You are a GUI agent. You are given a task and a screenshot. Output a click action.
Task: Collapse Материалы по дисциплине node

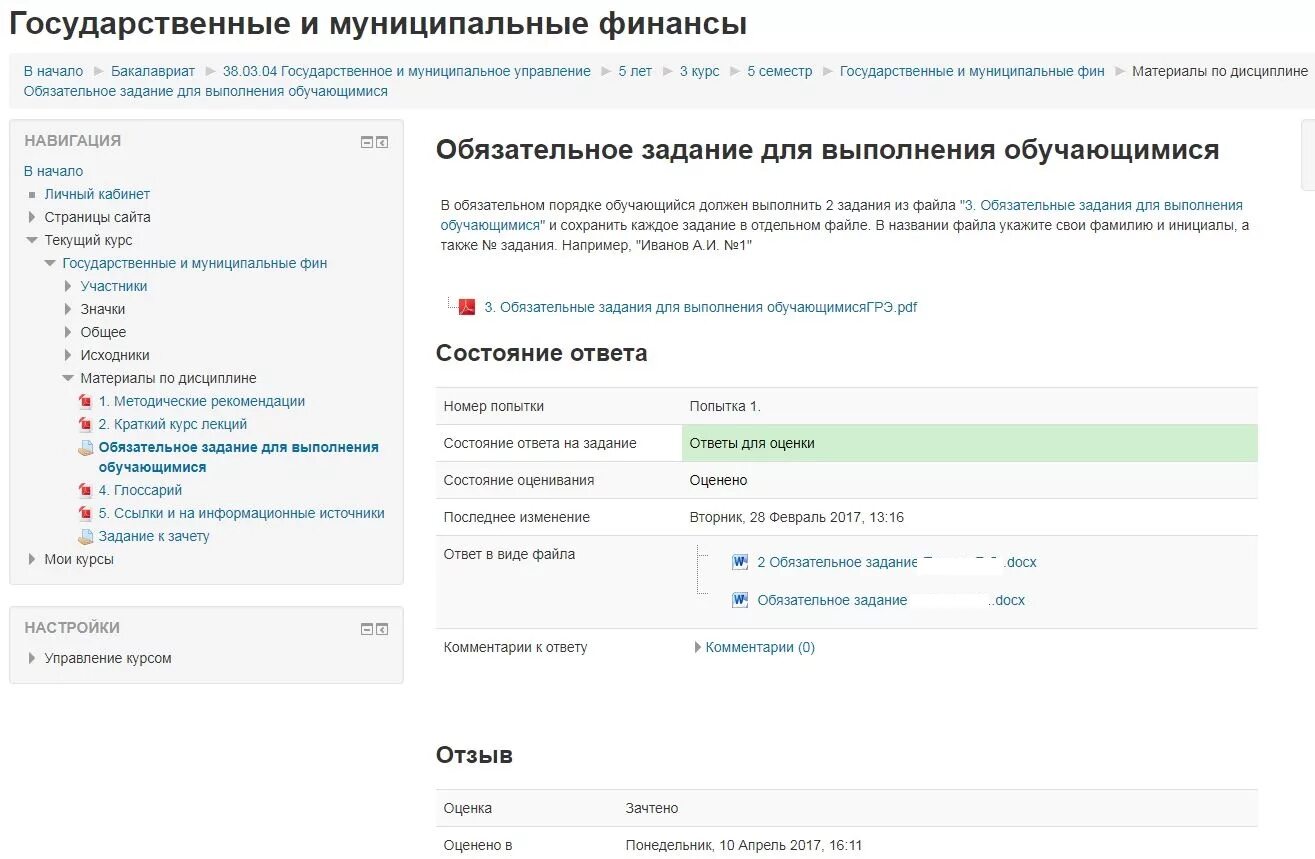(x=68, y=378)
